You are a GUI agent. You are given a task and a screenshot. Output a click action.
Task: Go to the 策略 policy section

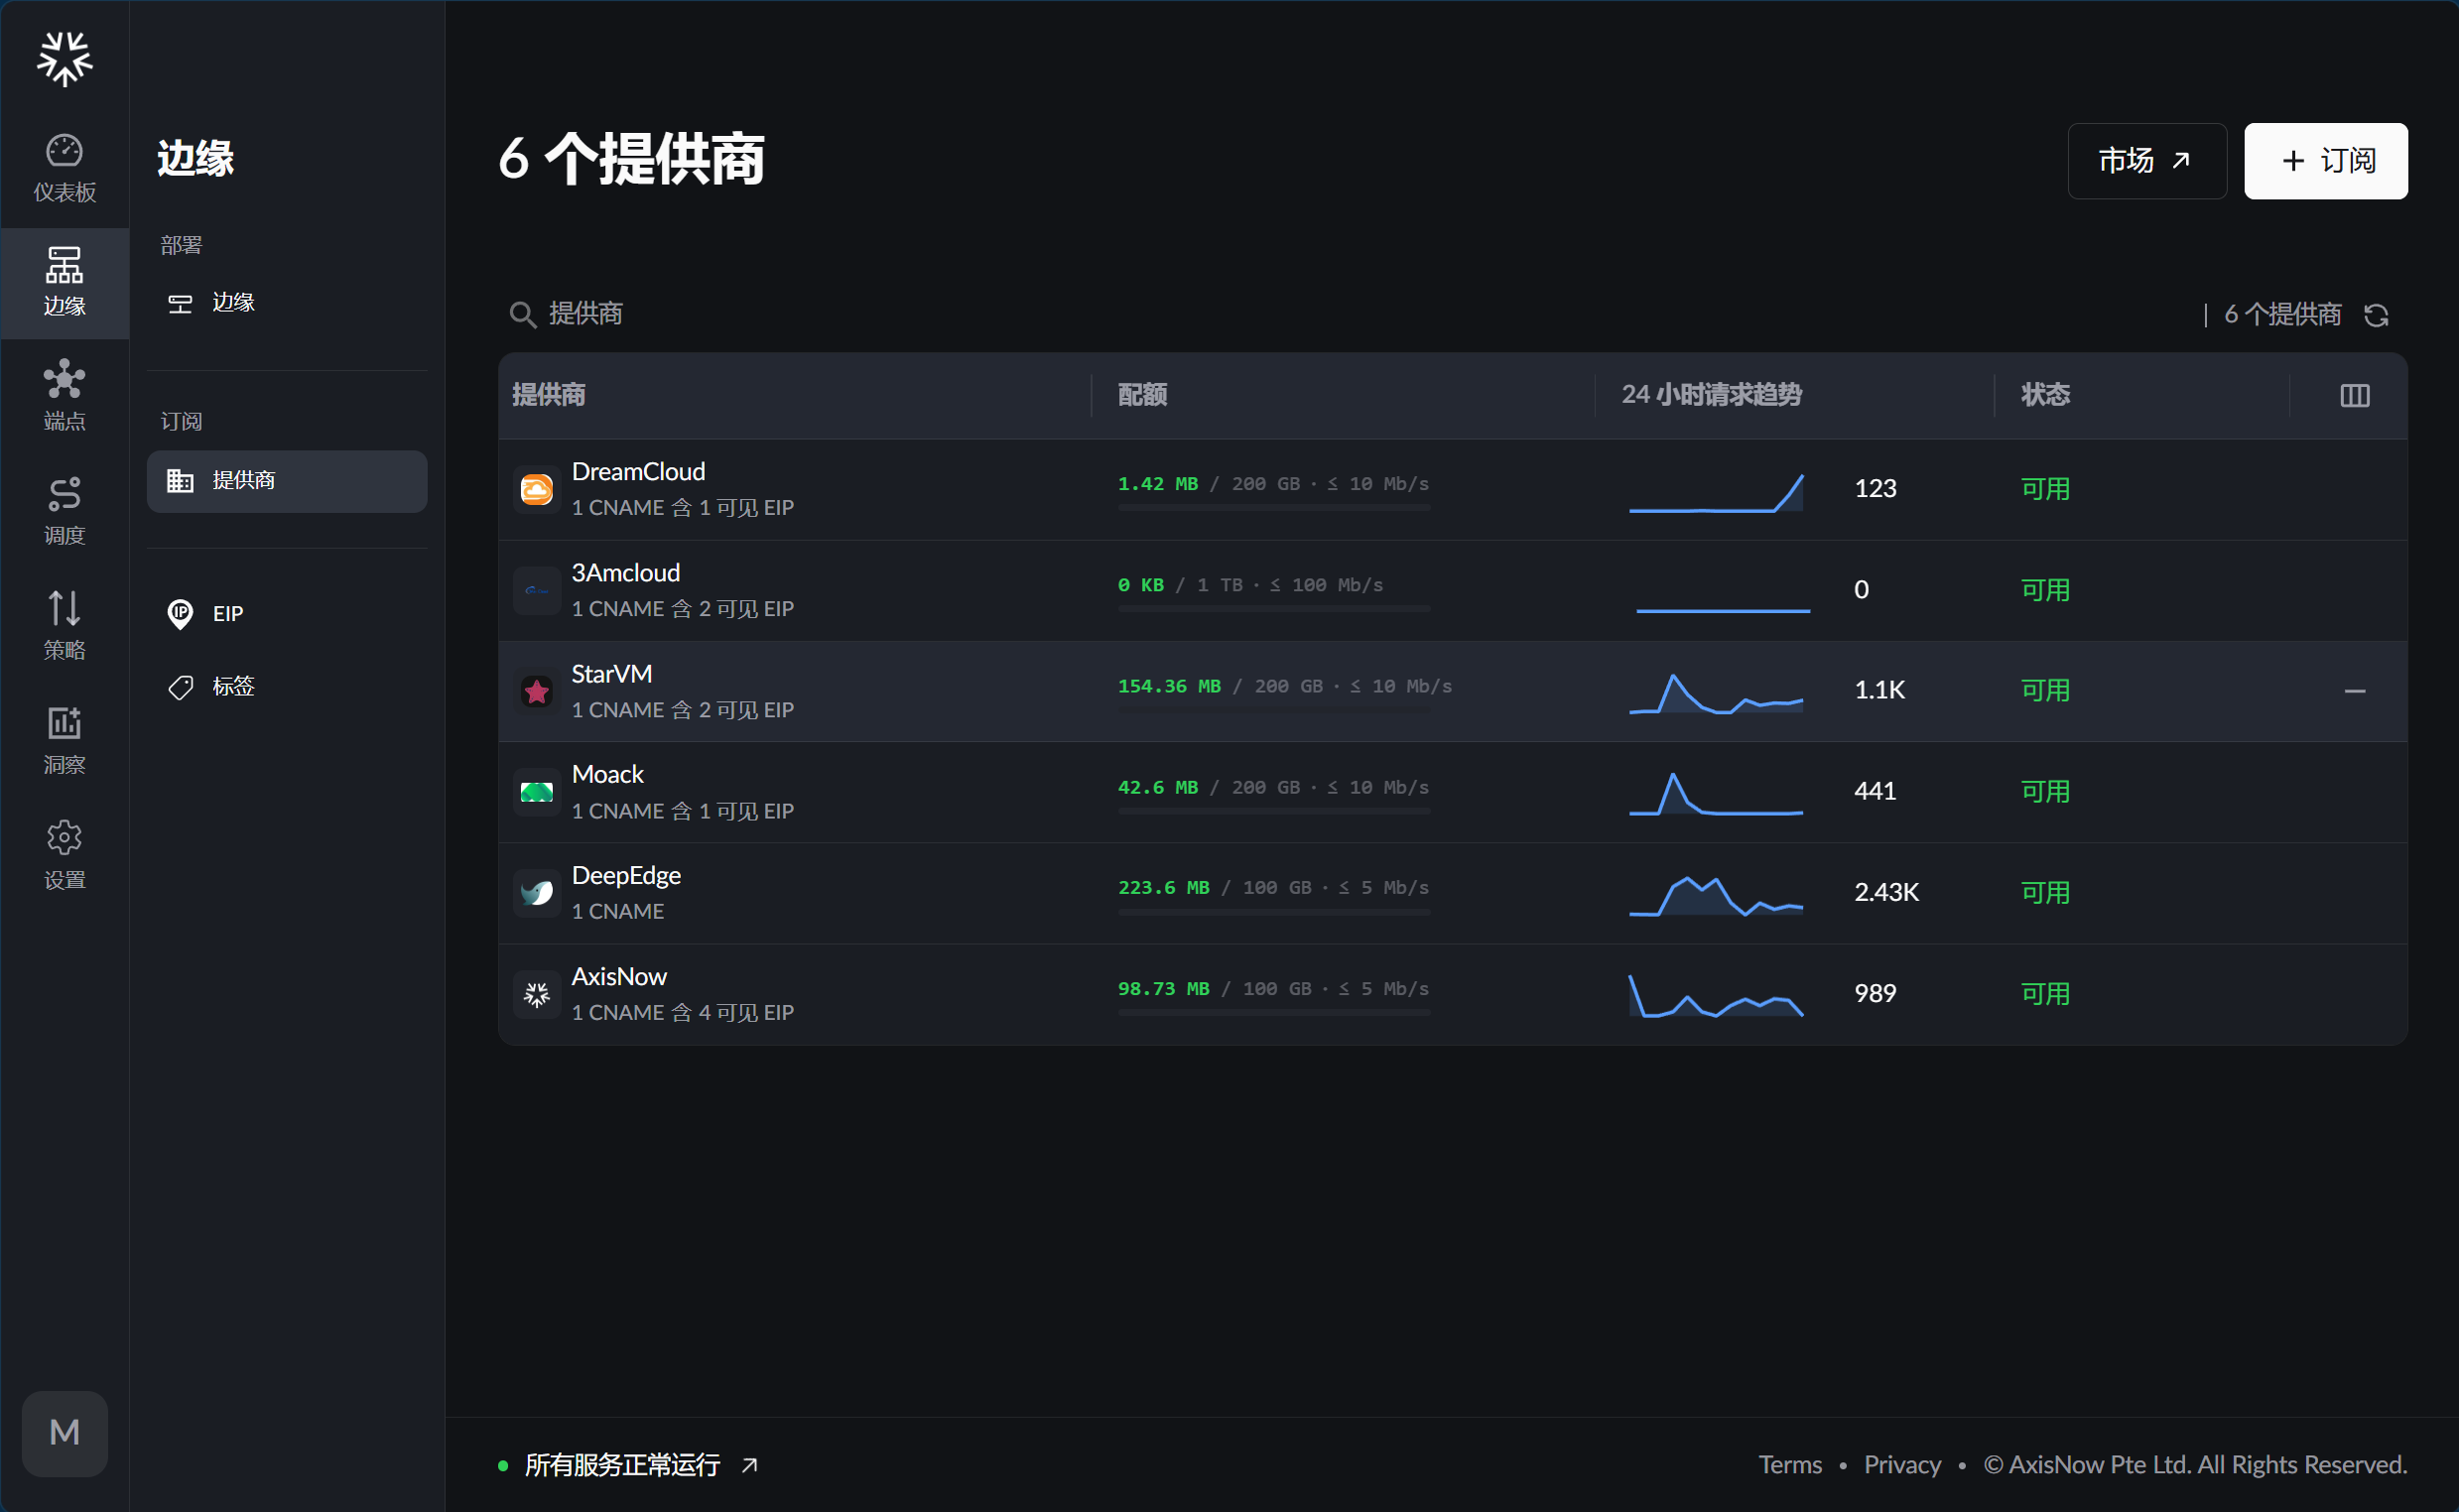(64, 625)
